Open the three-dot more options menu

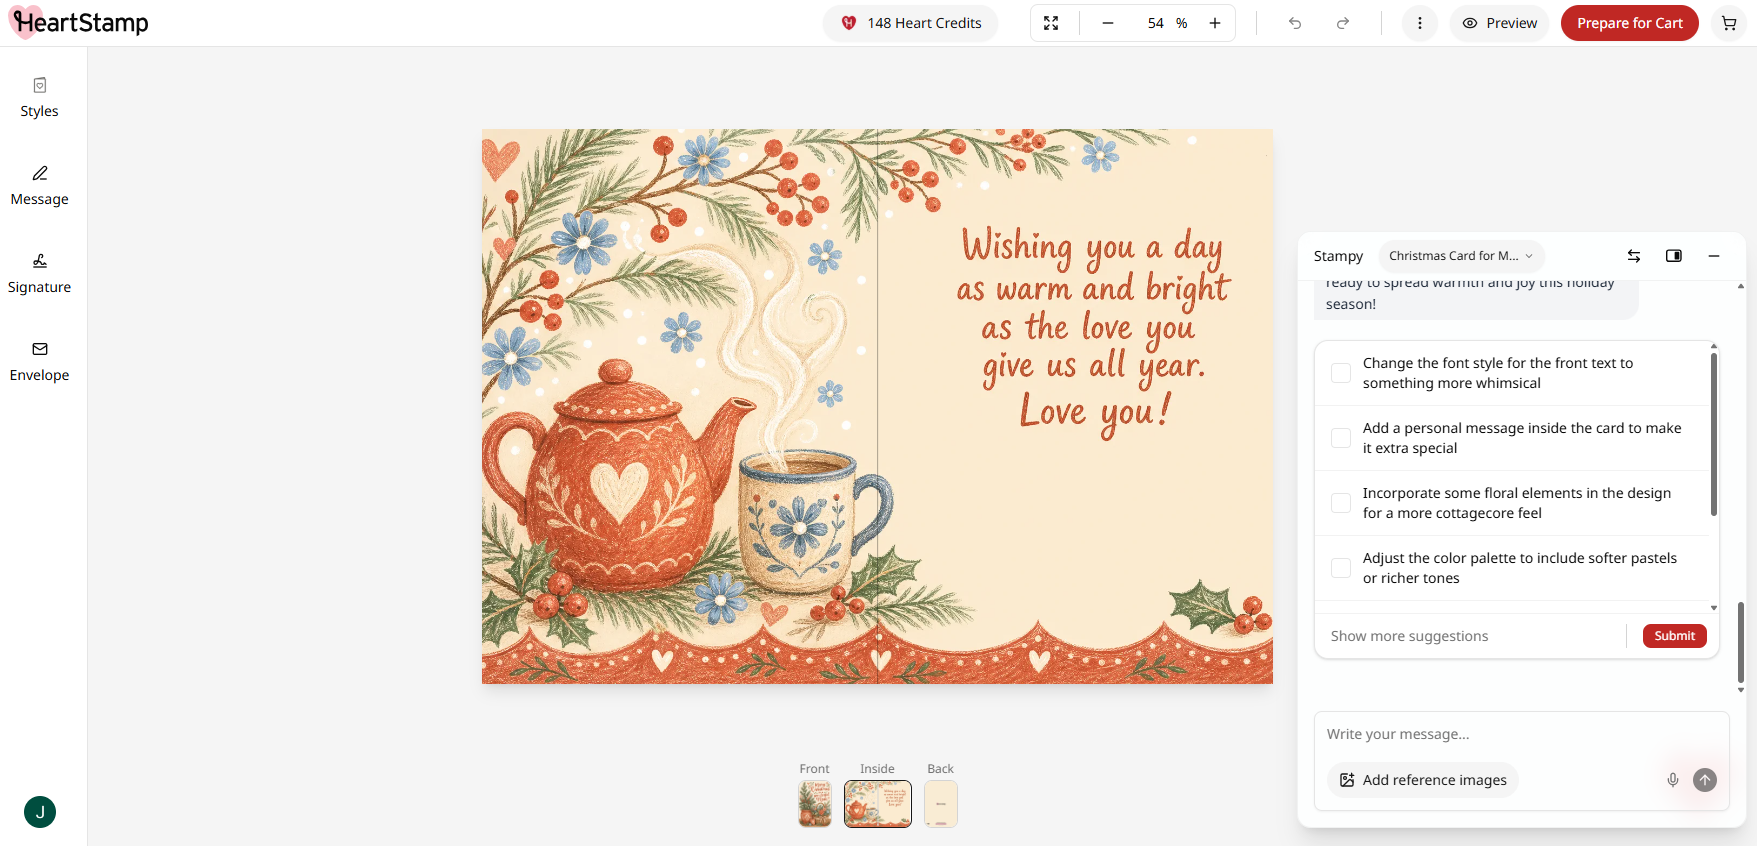[1419, 23]
